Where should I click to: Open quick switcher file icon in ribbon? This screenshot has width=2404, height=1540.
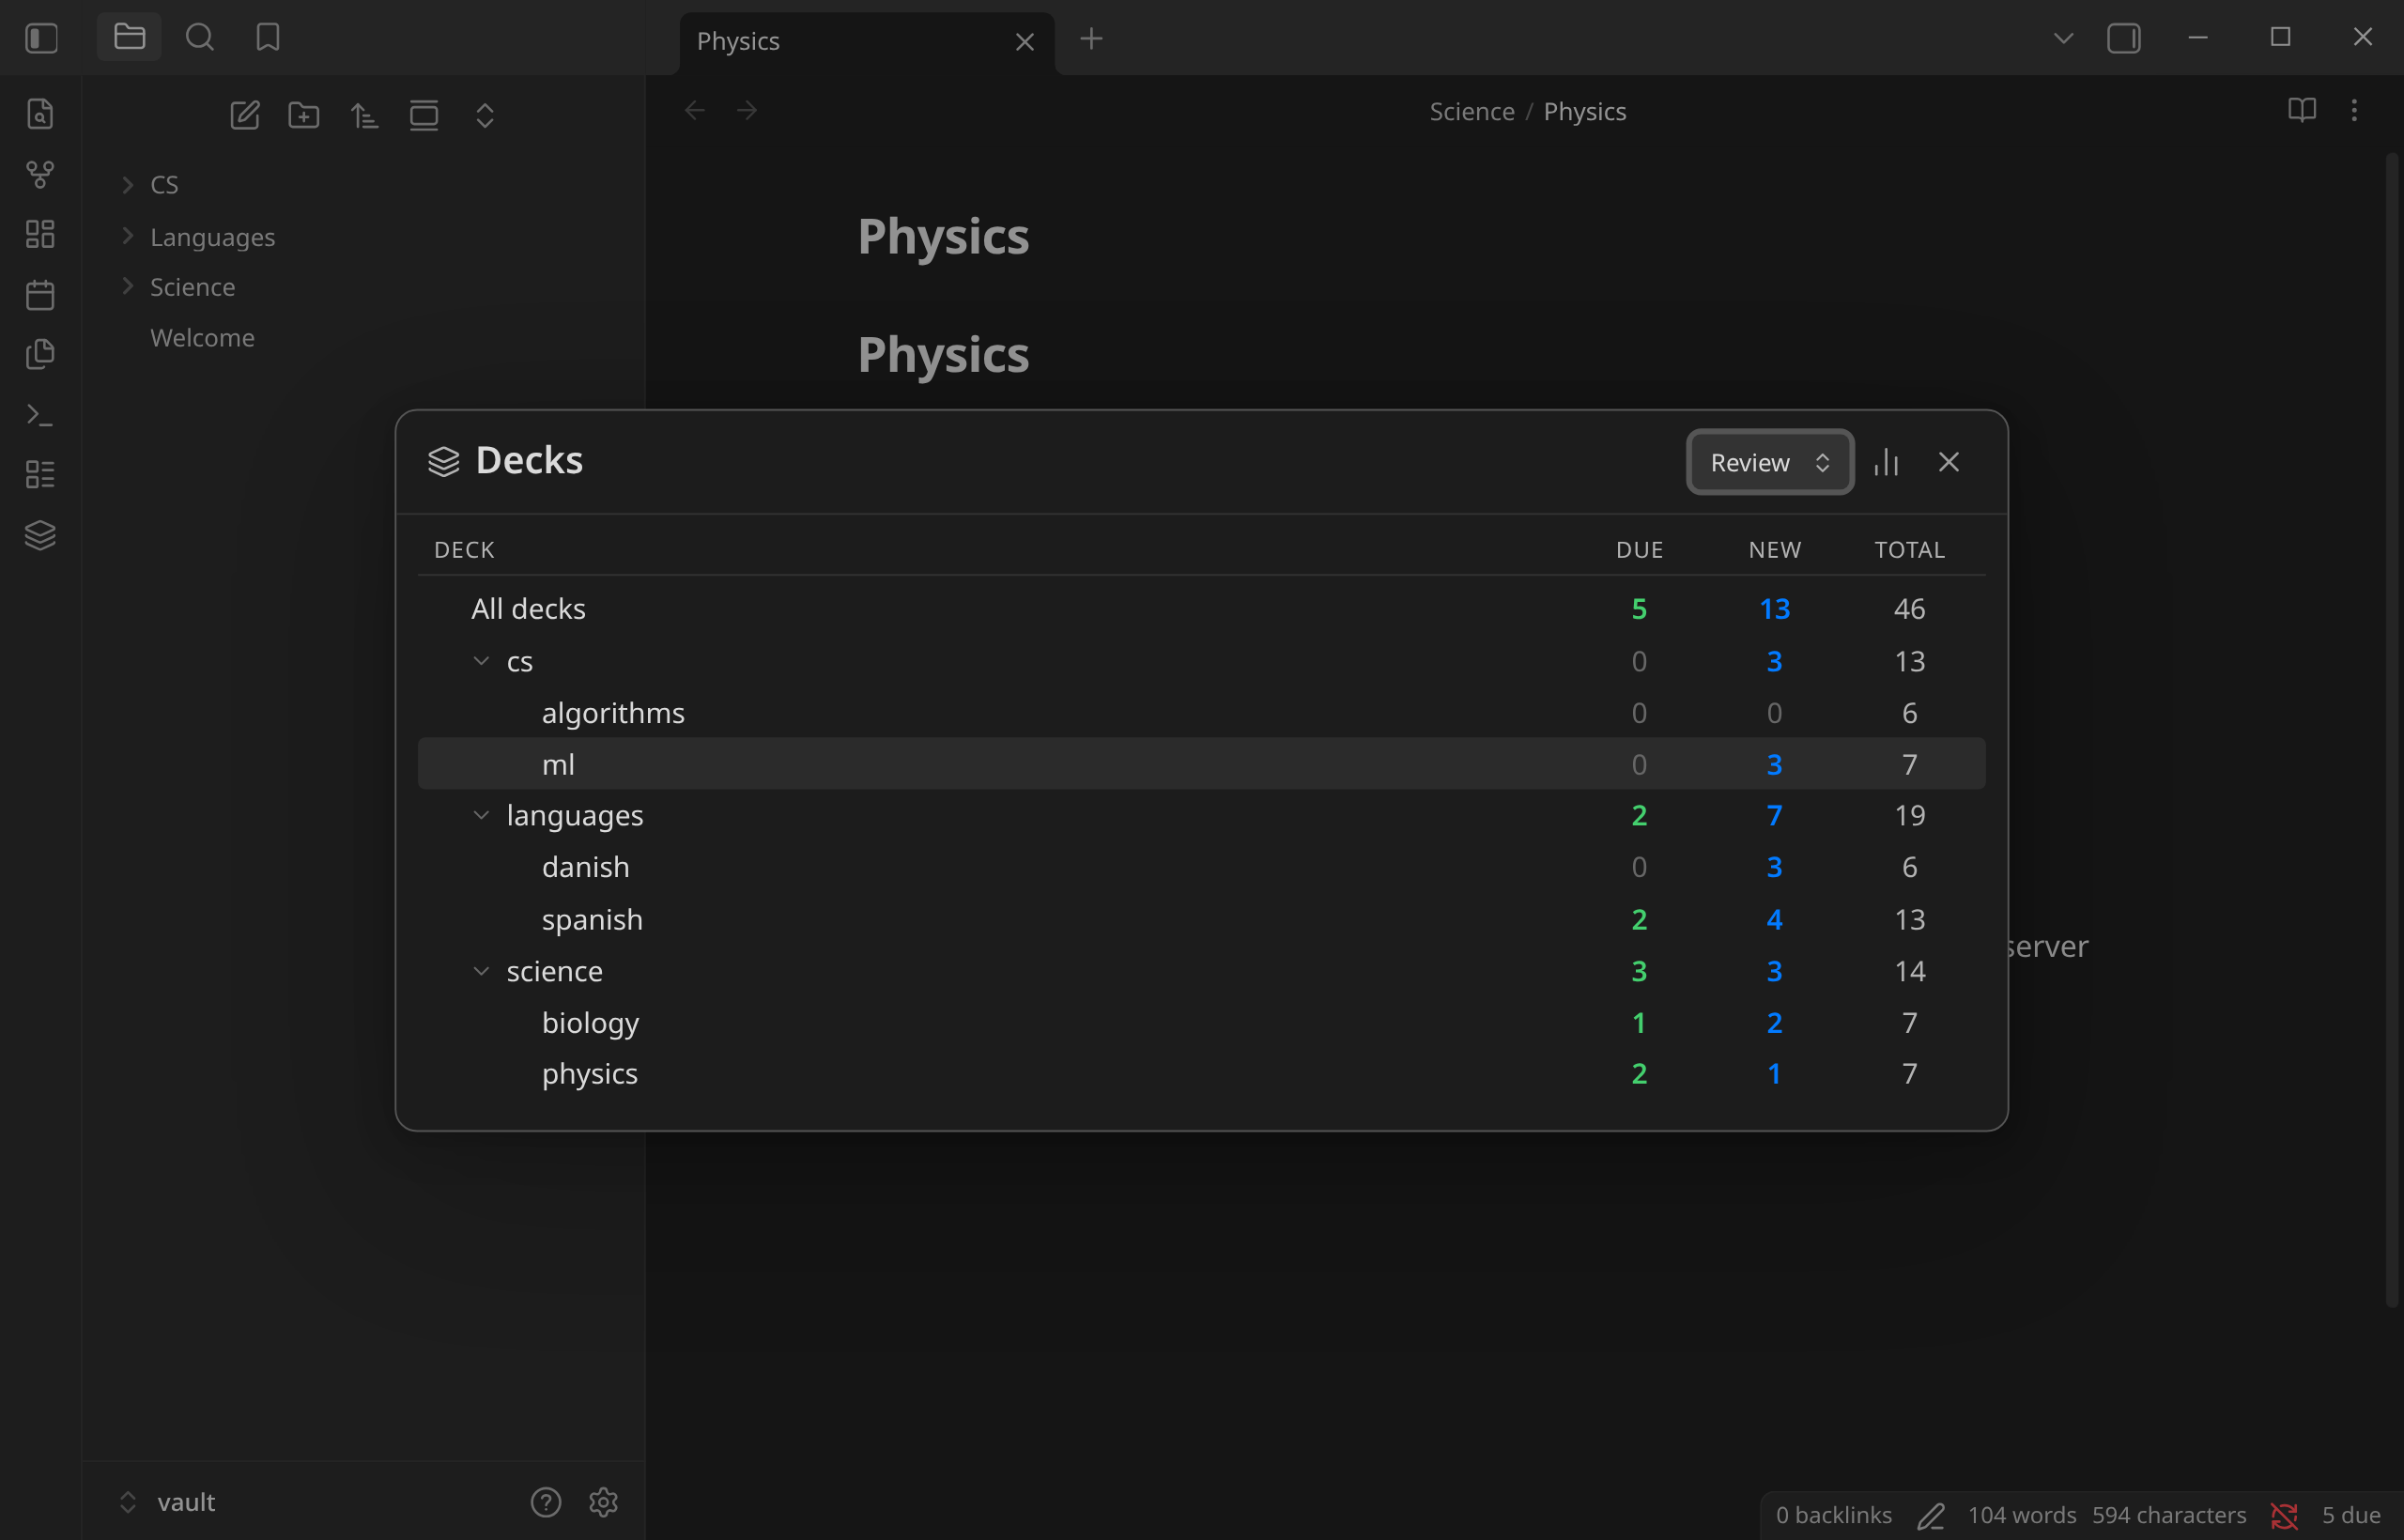point(40,114)
